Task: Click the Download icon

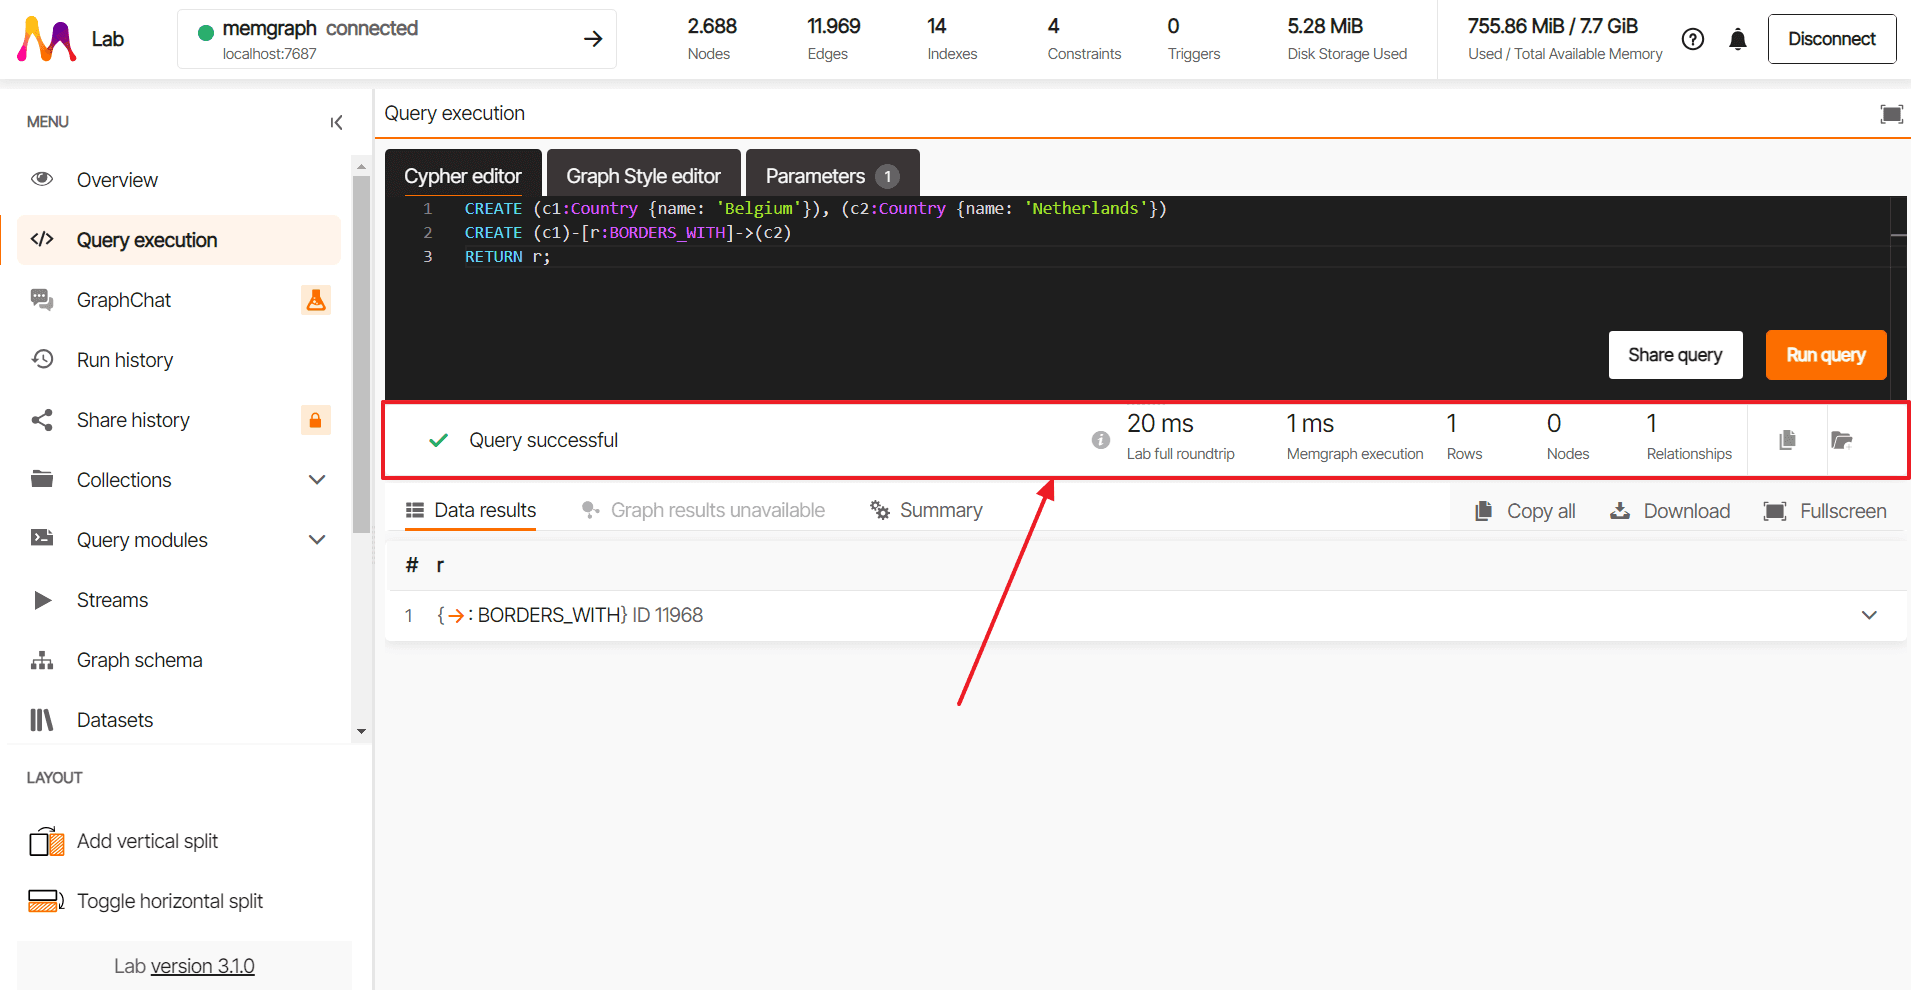Action: (1620, 511)
